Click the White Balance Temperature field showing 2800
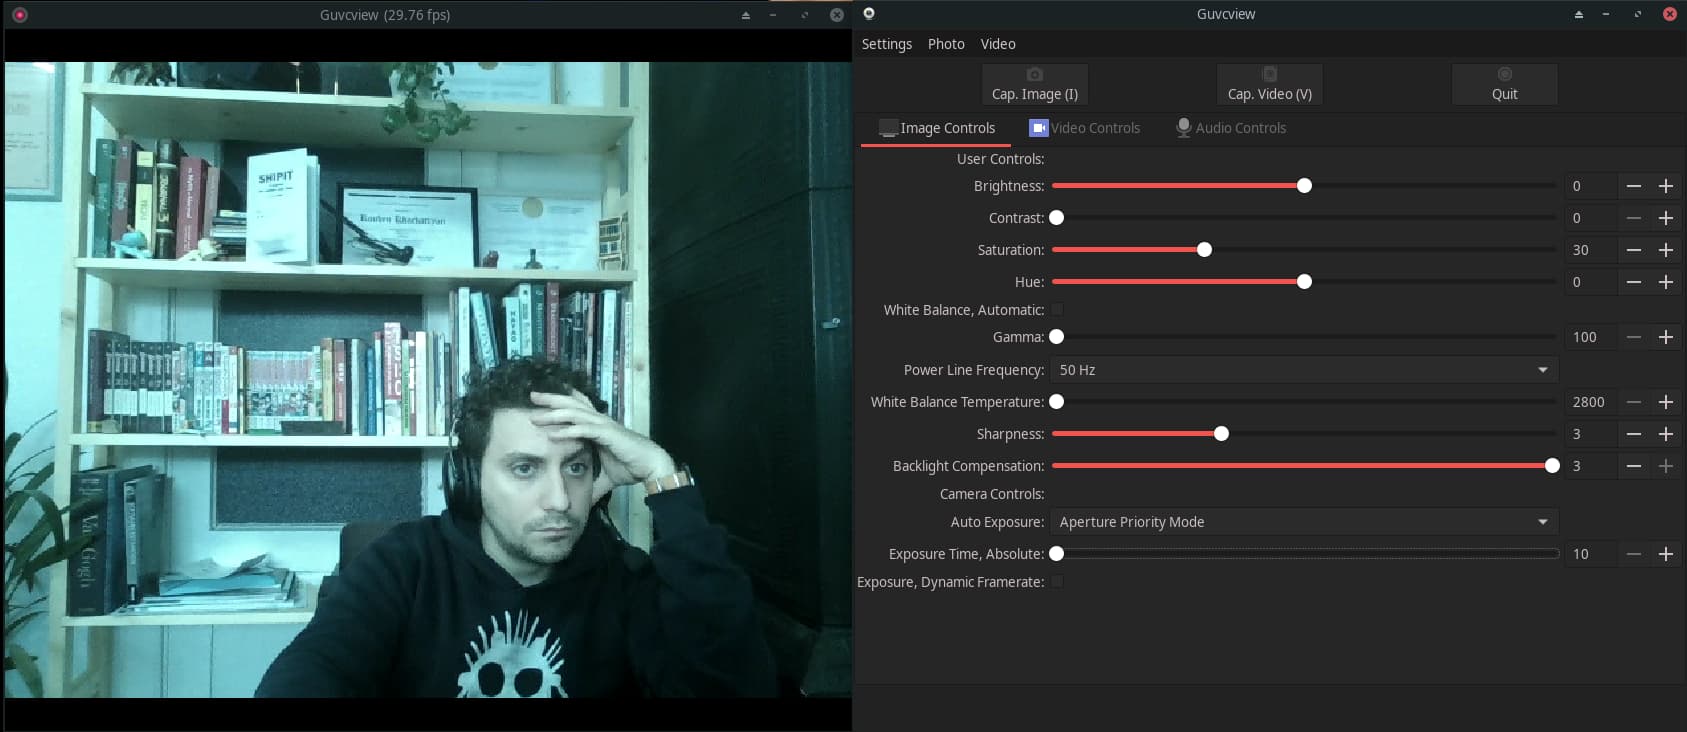This screenshot has height=732, width=1687. click(1591, 402)
